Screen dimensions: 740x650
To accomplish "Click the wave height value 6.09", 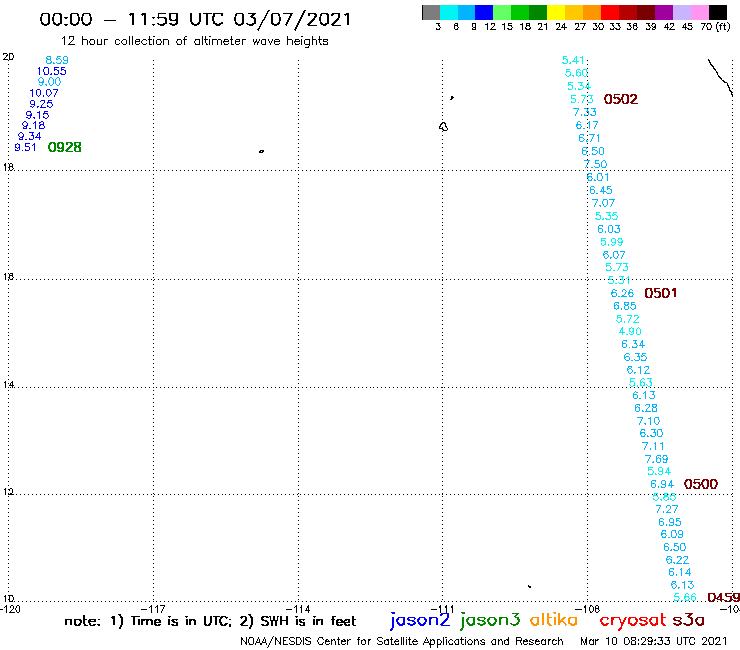I will pyautogui.click(x=672, y=534).
